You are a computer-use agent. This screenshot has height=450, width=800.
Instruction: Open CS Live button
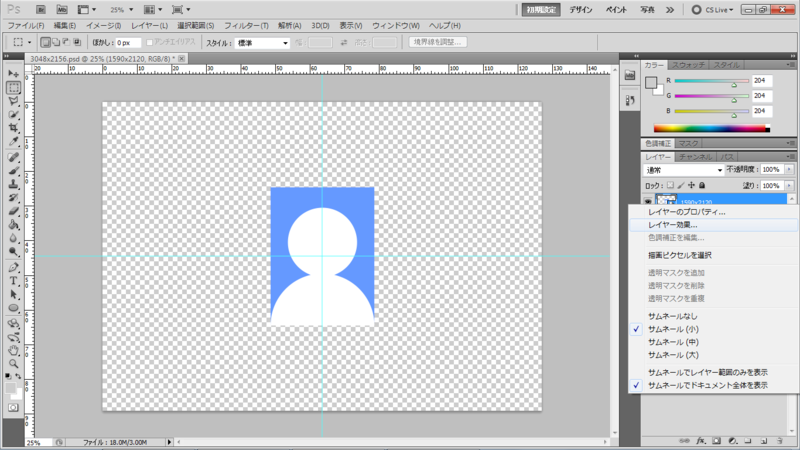[x=712, y=10]
